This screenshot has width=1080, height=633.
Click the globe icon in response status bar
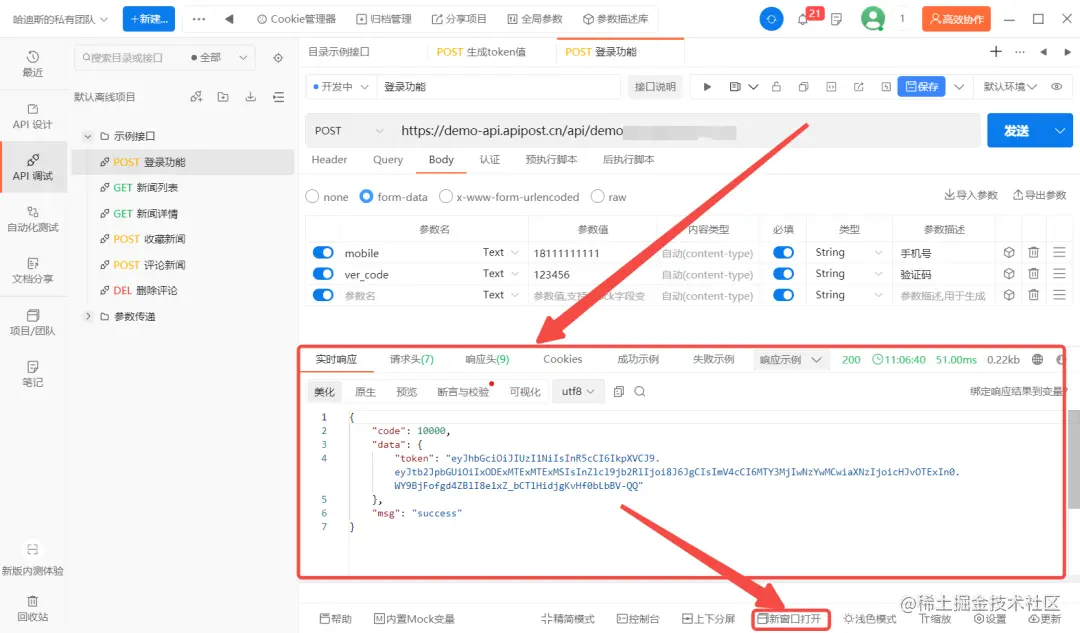pos(1037,360)
